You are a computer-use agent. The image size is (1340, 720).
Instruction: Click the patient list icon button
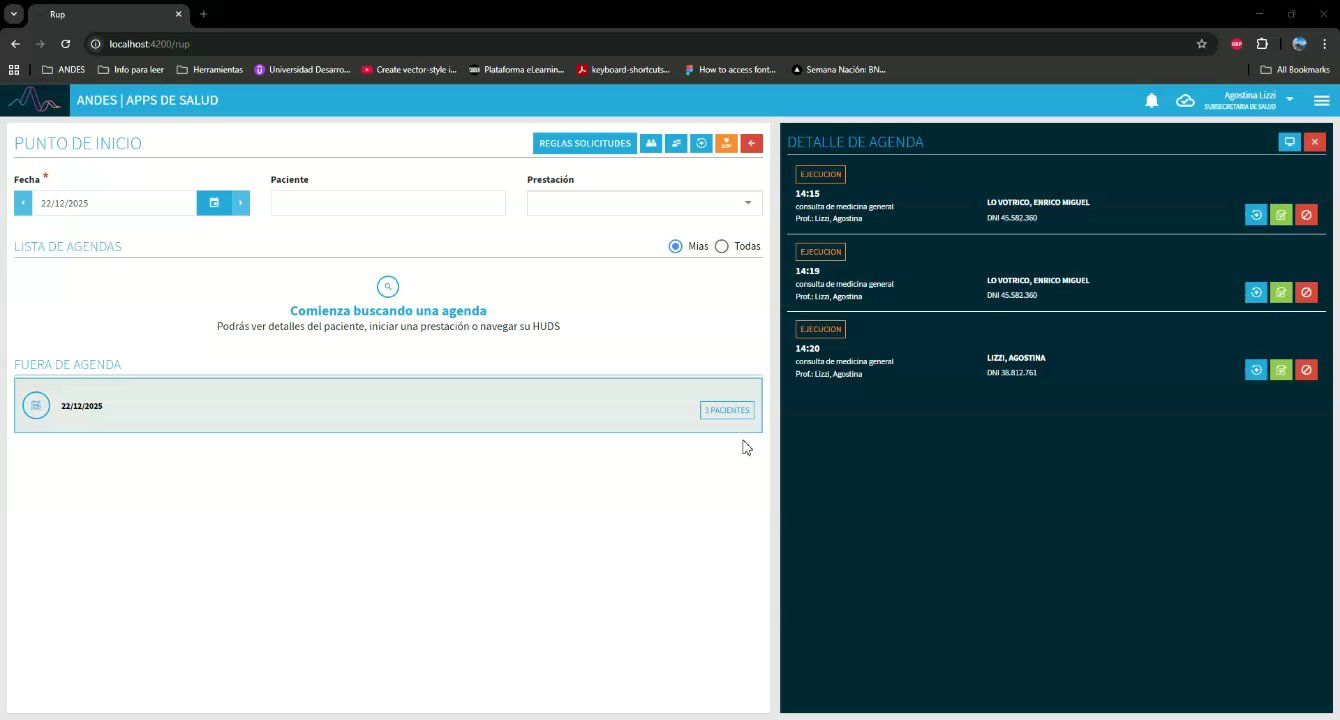tap(676, 143)
